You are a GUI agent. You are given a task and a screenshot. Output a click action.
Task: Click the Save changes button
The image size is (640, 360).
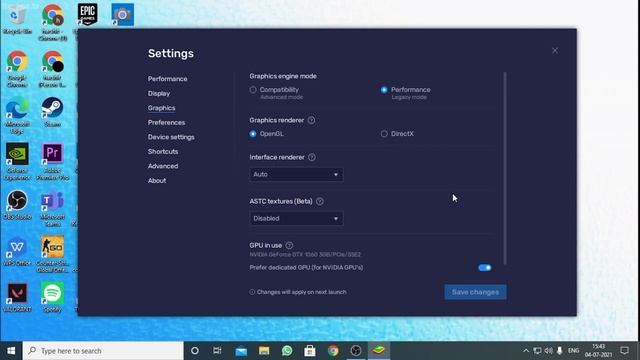pos(476,292)
